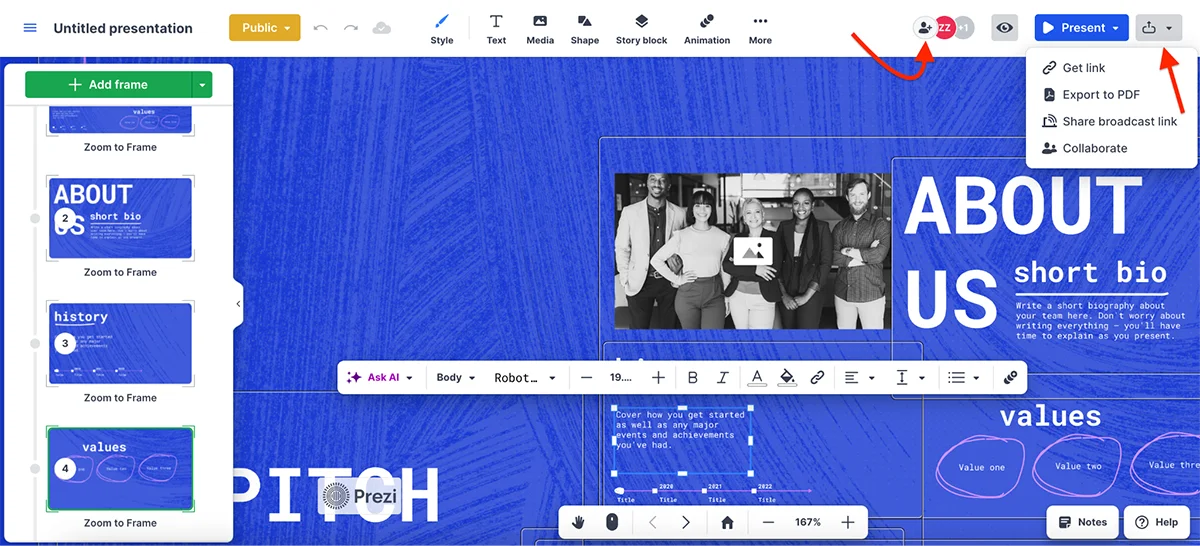Select the hand pan tool

(x=578, y=522)
